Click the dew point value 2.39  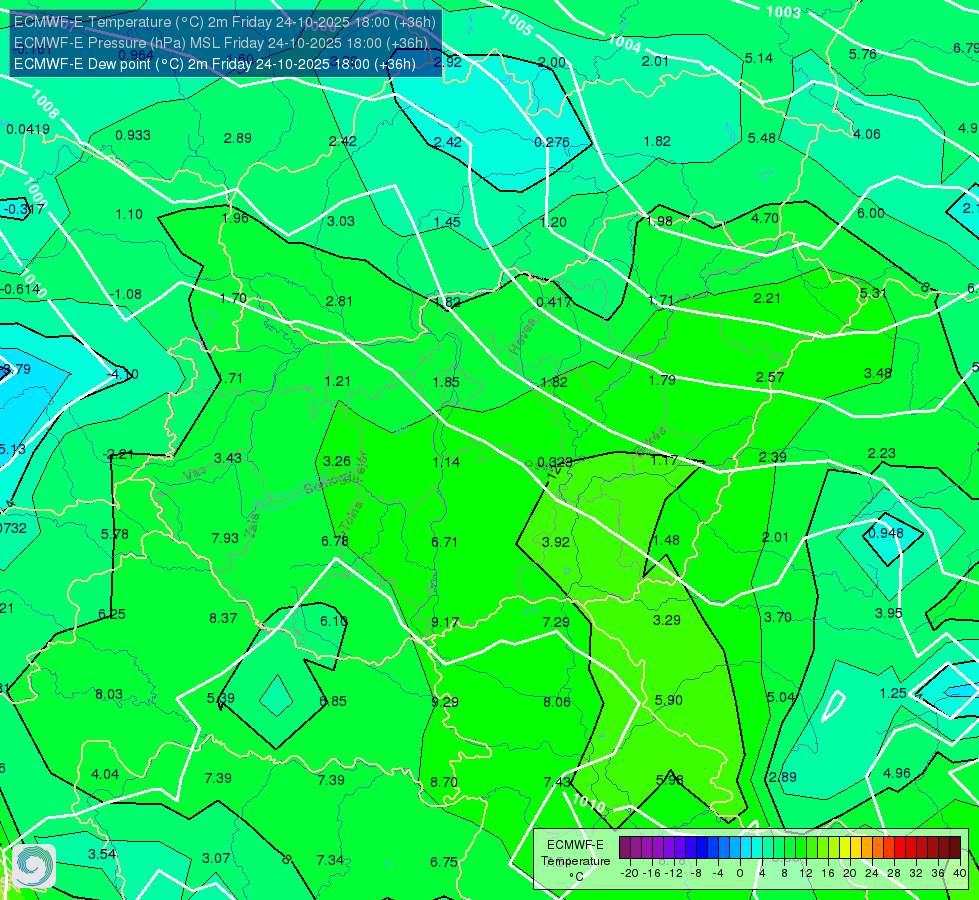pyautogui.click(x=773, y=457)
